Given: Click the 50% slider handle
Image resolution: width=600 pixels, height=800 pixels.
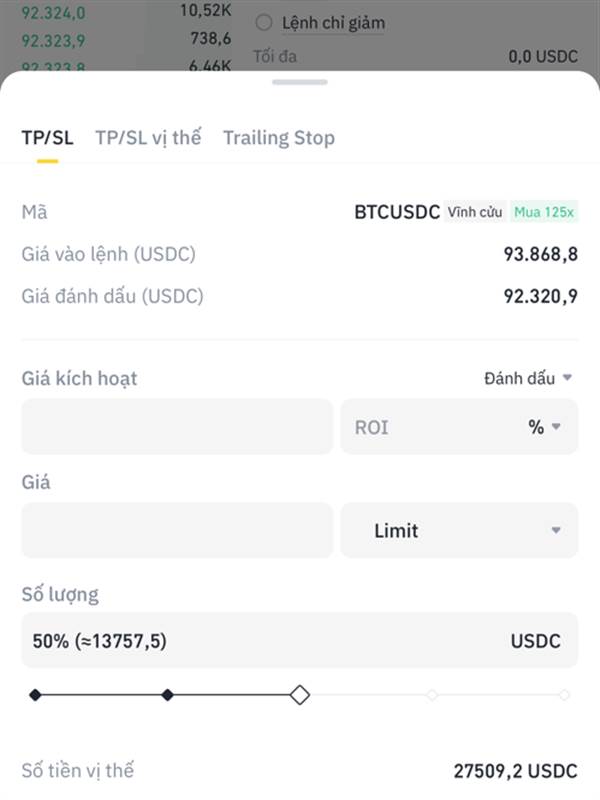Looking at the screenshot, I should [x=299, y=695].
